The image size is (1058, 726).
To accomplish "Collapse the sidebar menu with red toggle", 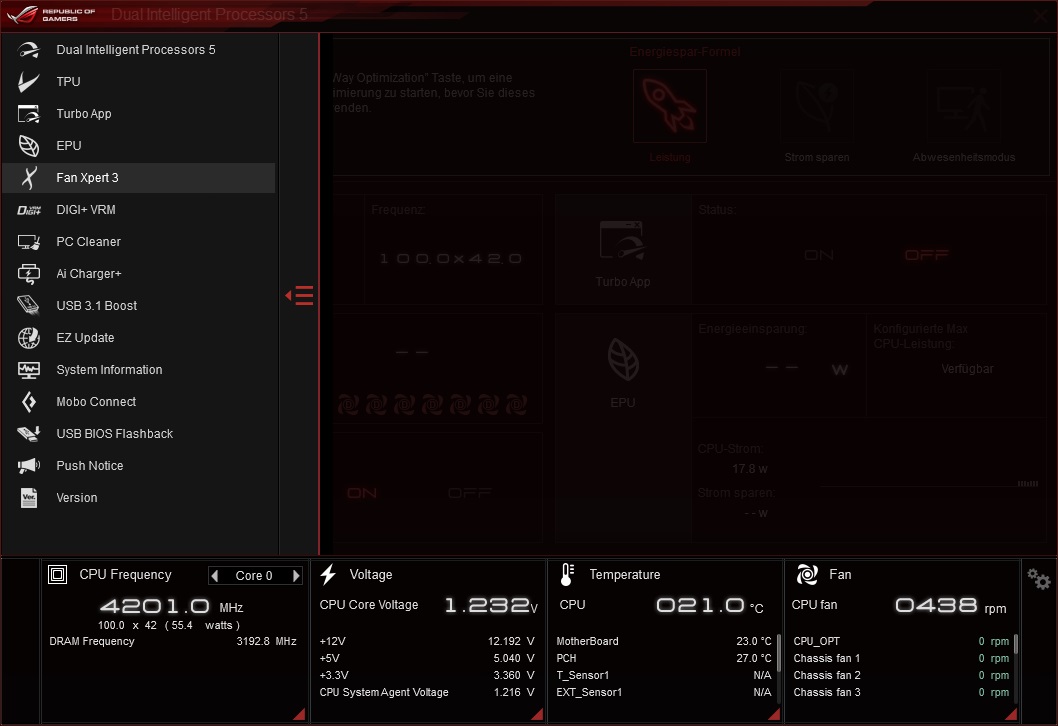I will pos(299,296).
